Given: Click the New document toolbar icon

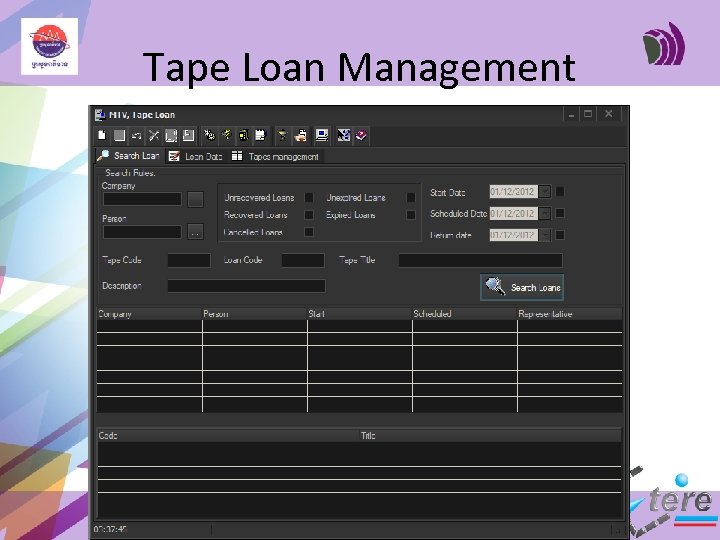Looking at the screenshot, I should [102, 135].
